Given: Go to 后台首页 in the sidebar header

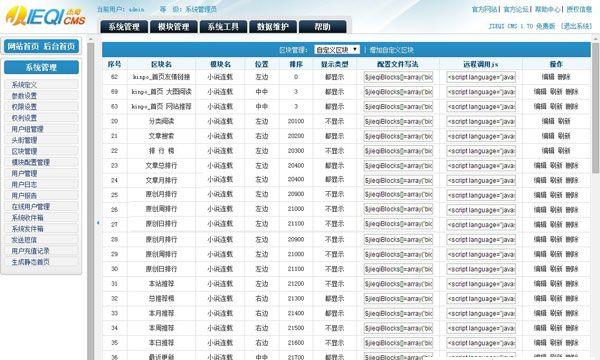Looking at the screenshot, I should point(59,47).
